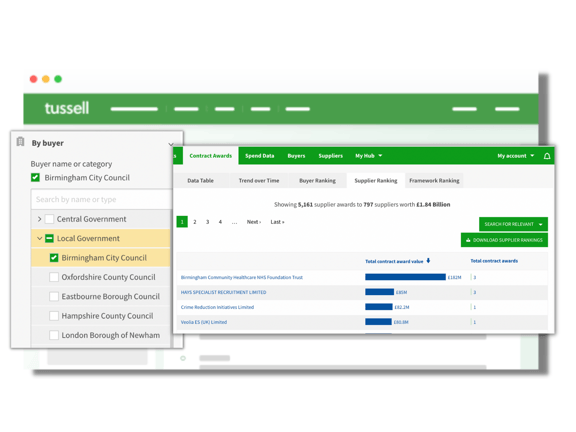Screen dimensions: 576x432
Task: Check Oxfordshire County Council
Action: (54, 277)
